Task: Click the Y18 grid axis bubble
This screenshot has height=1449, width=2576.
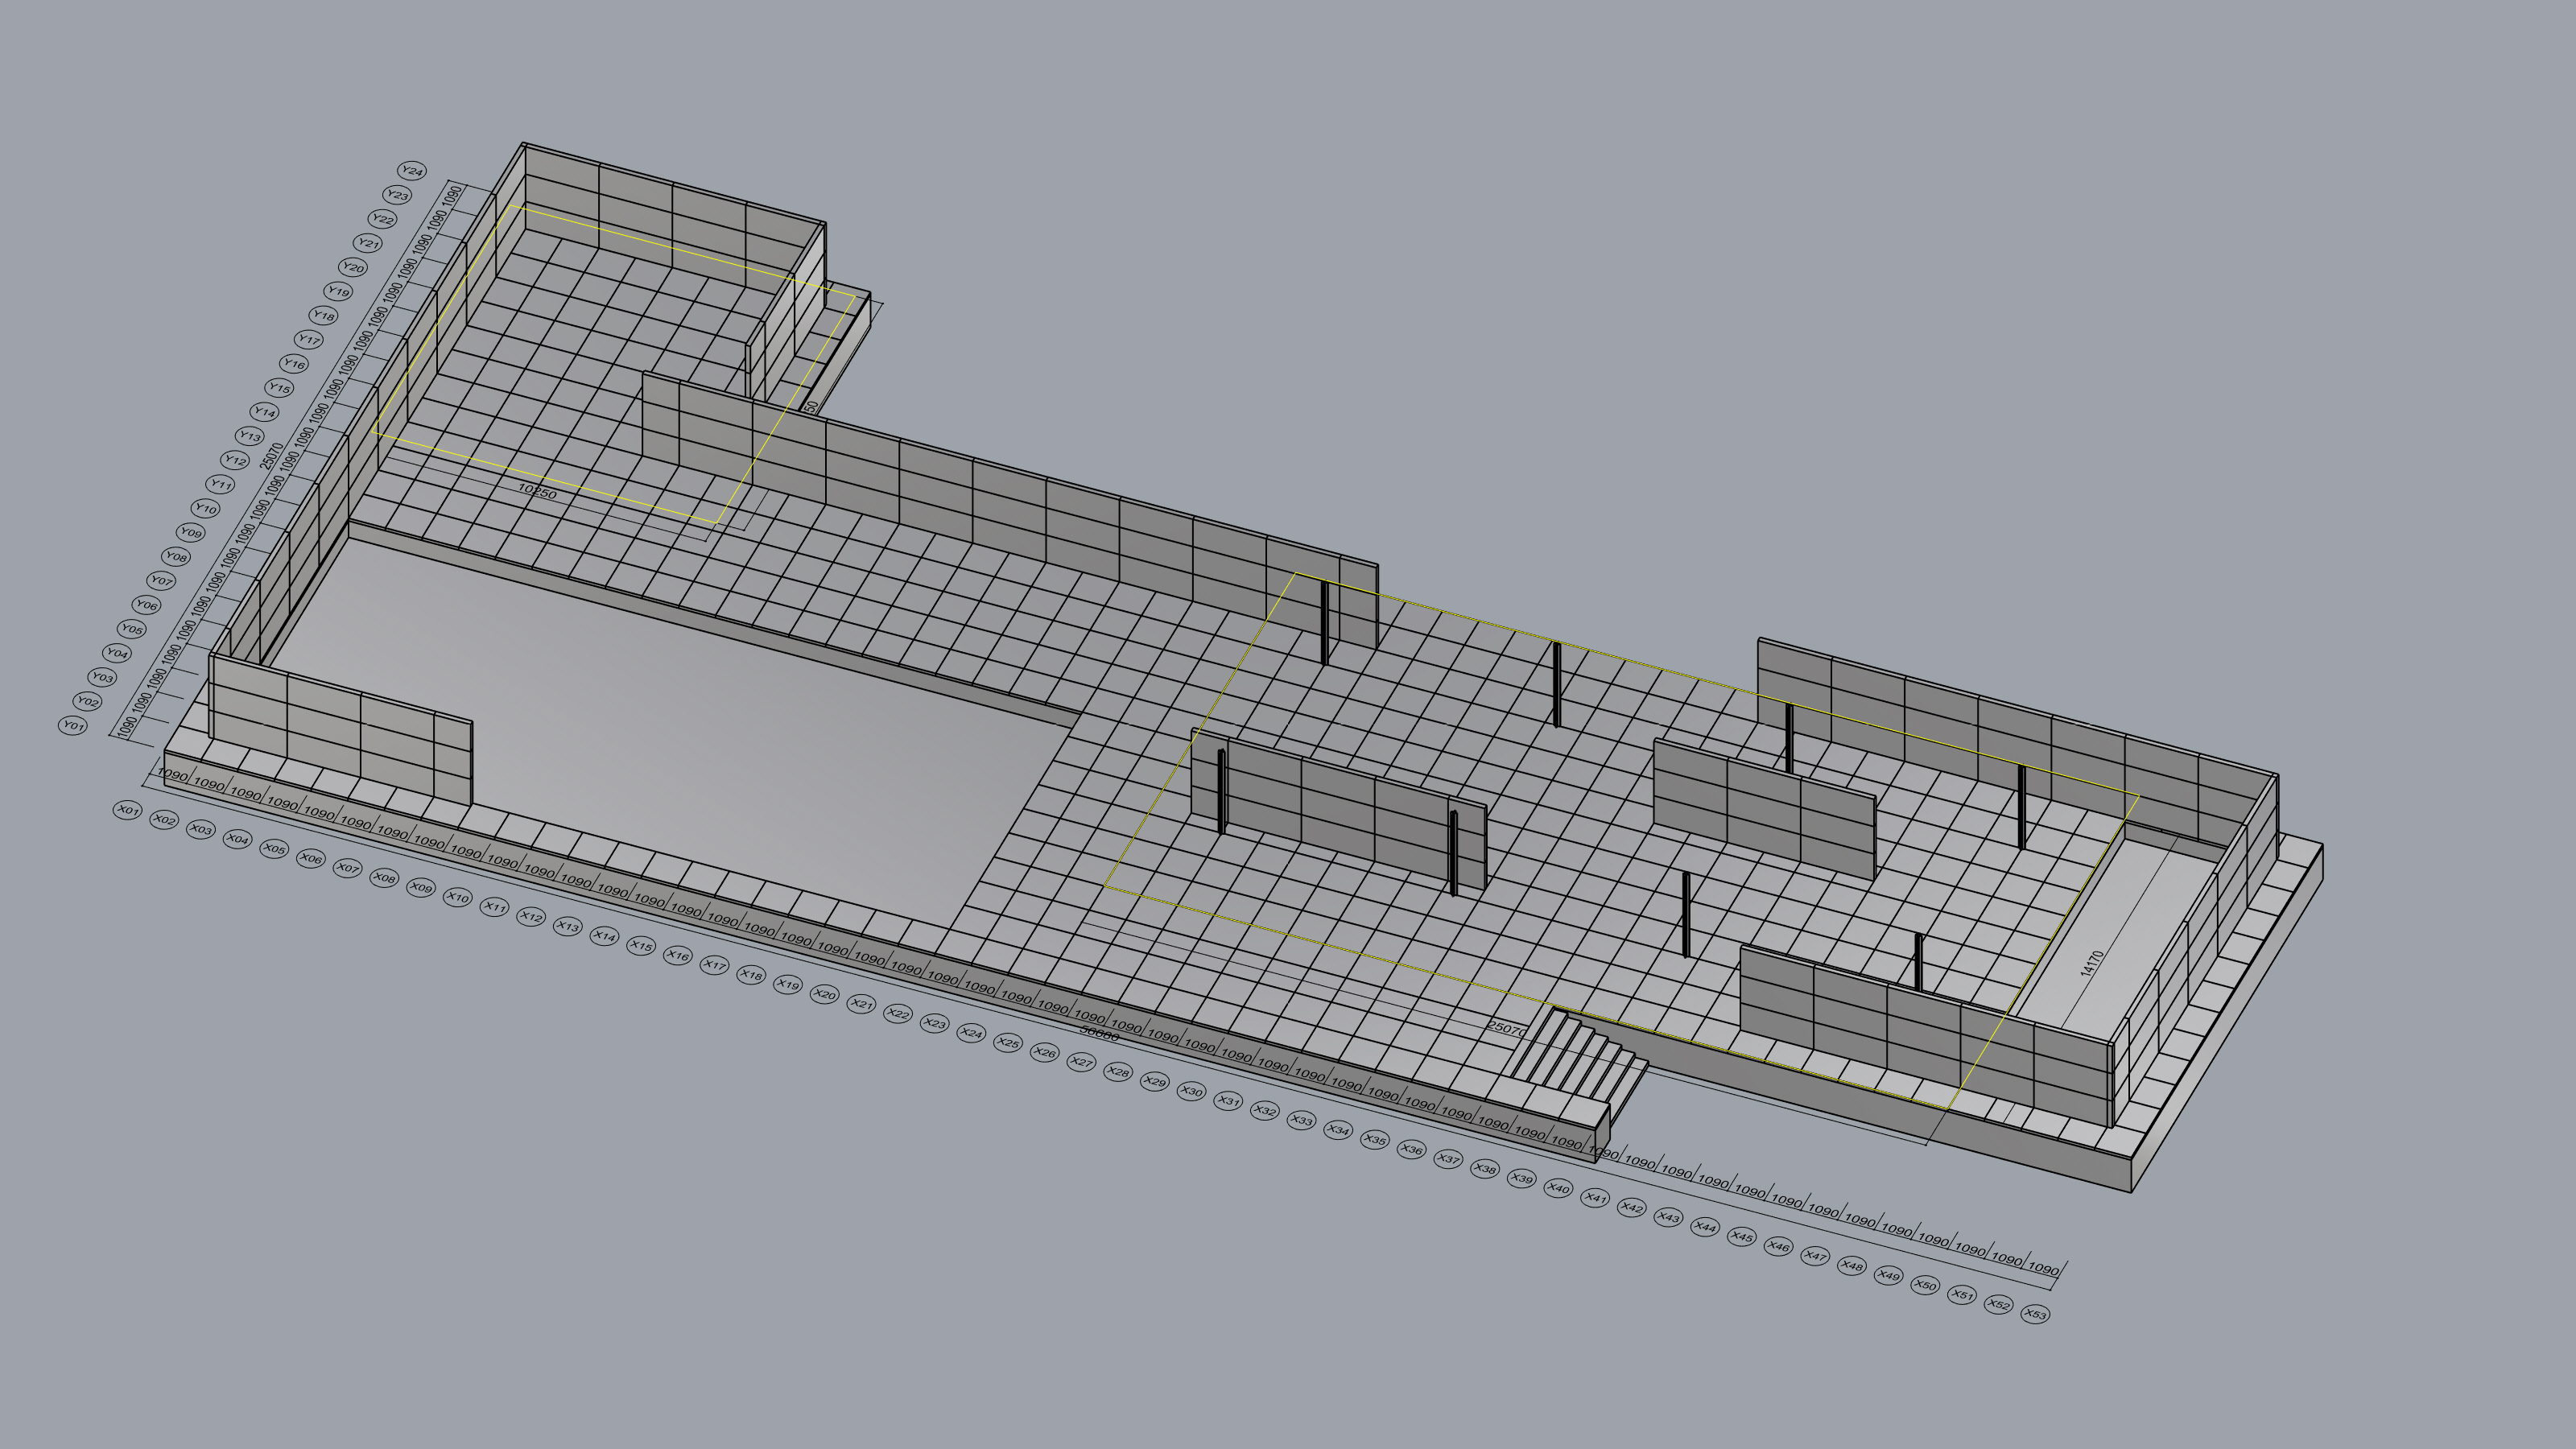Action: (x=323, y=316)
